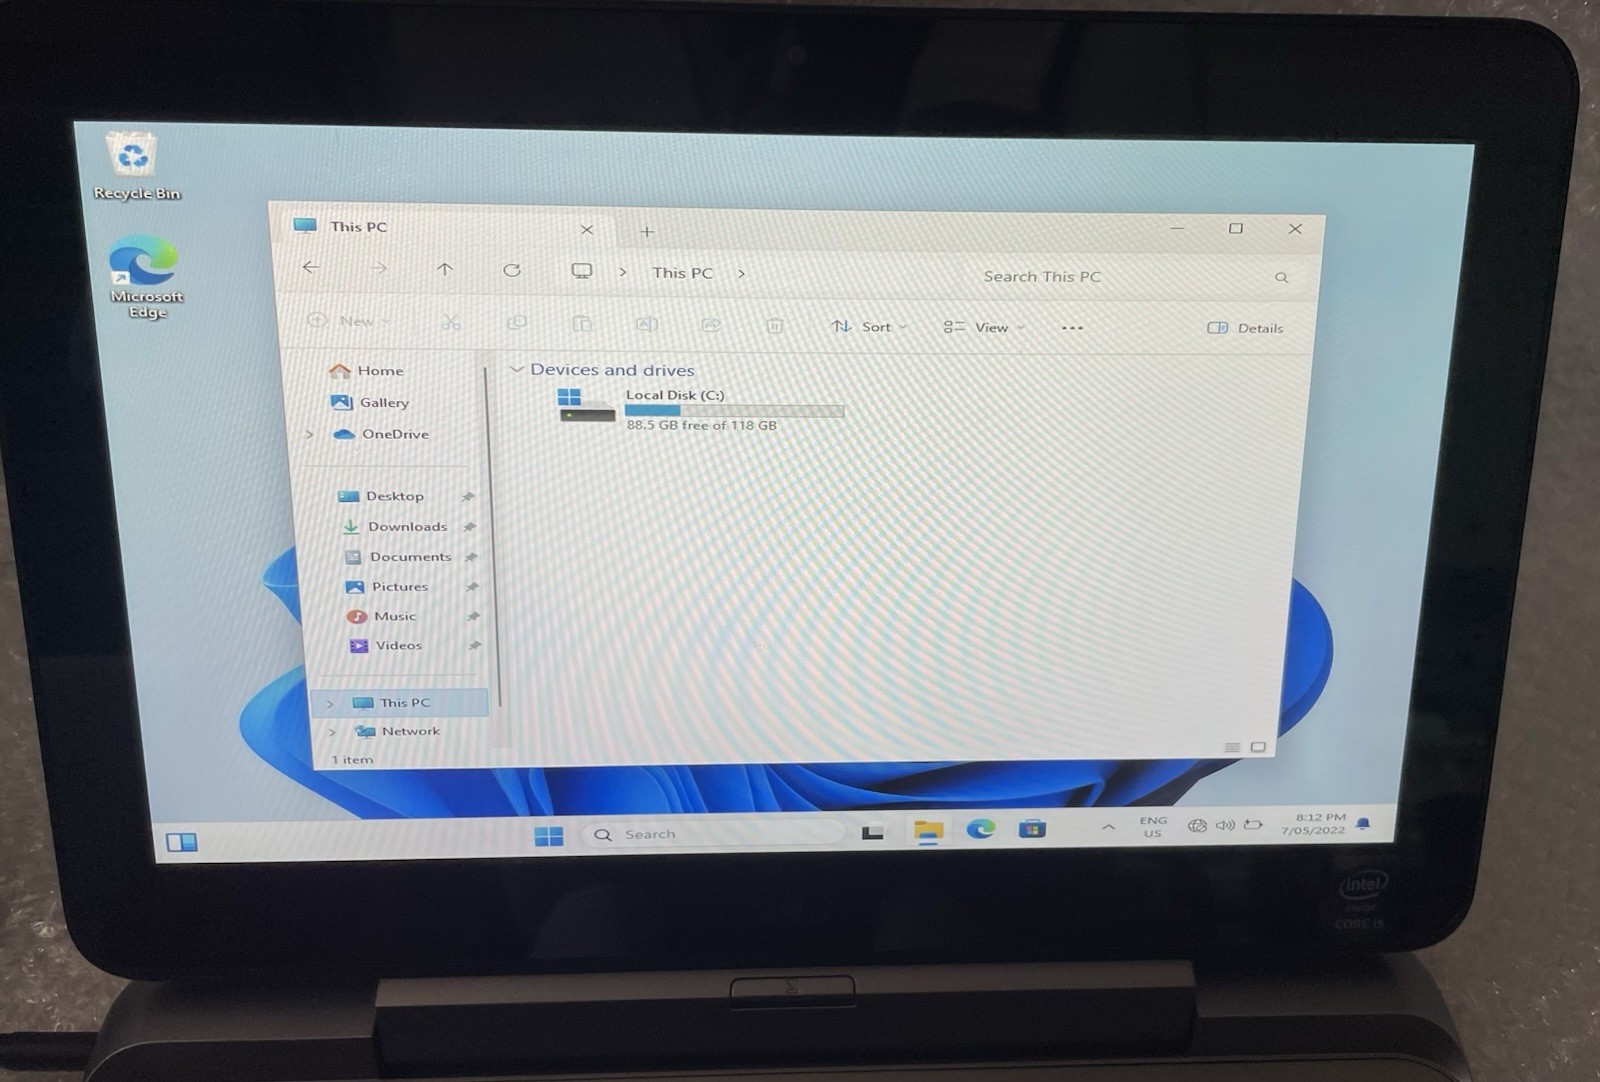Open Microsoft Store from the taskbar
Image resolution: width=1600 pixels, height=1082 pixels.
pos(1032,828)
